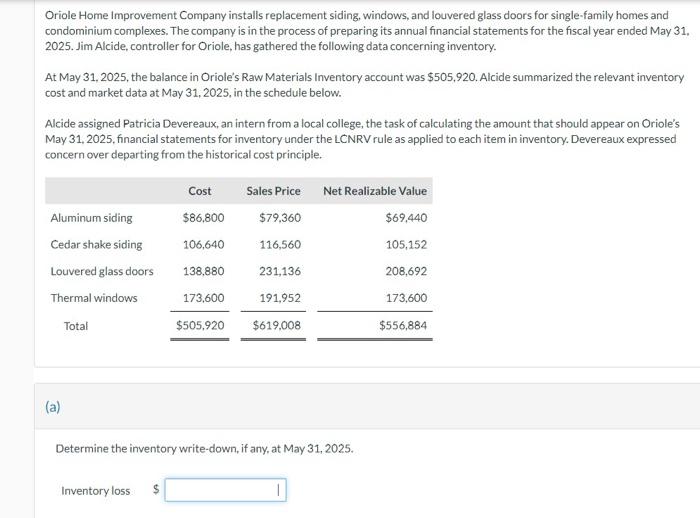Click Aluminum siding cost $86,800

coord(204,218)
